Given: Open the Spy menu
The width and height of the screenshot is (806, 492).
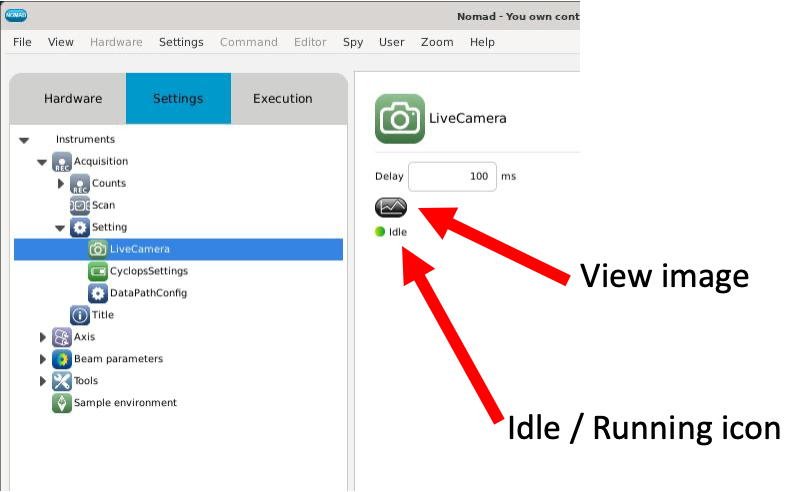Looking at the screenshot, I should [353, 42].
